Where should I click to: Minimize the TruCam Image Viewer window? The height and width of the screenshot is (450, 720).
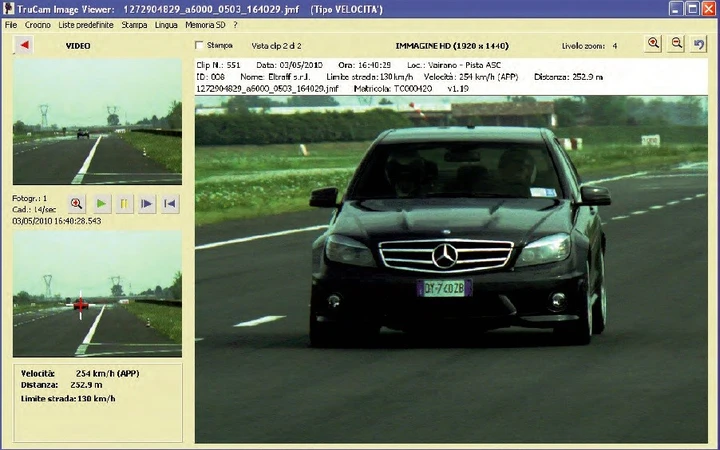[675, 9]
